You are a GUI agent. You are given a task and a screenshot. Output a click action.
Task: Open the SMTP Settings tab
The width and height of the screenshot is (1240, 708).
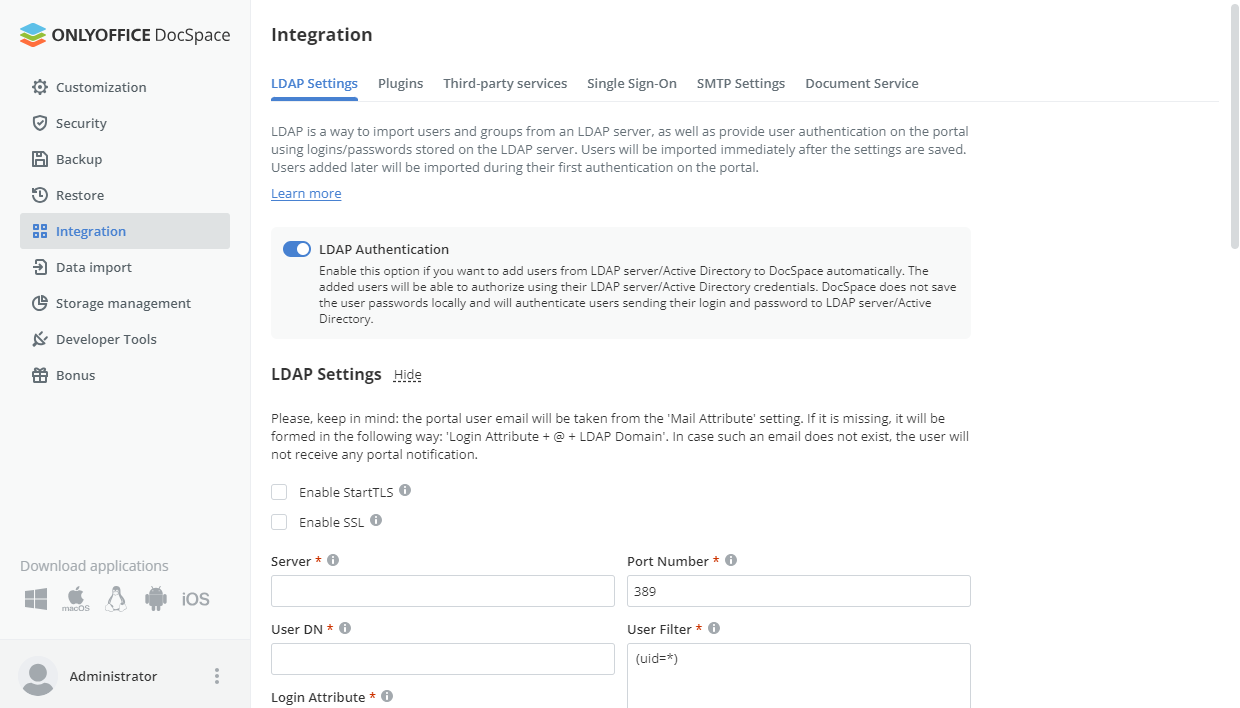pos(741,83)
